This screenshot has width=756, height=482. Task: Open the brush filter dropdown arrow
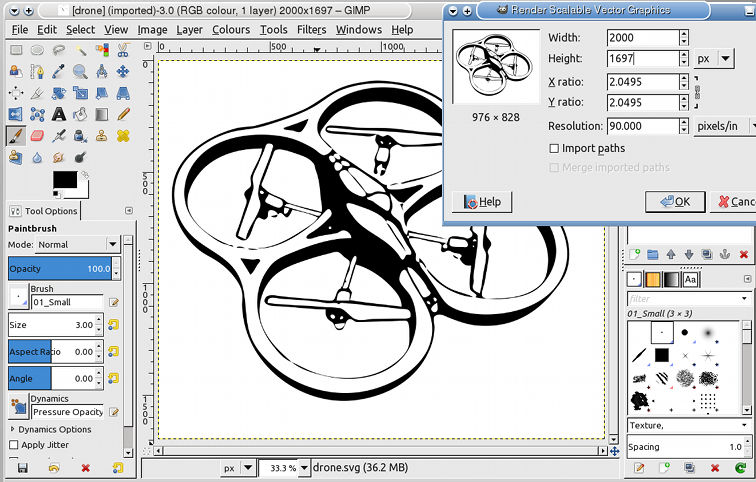pos(744,299)
